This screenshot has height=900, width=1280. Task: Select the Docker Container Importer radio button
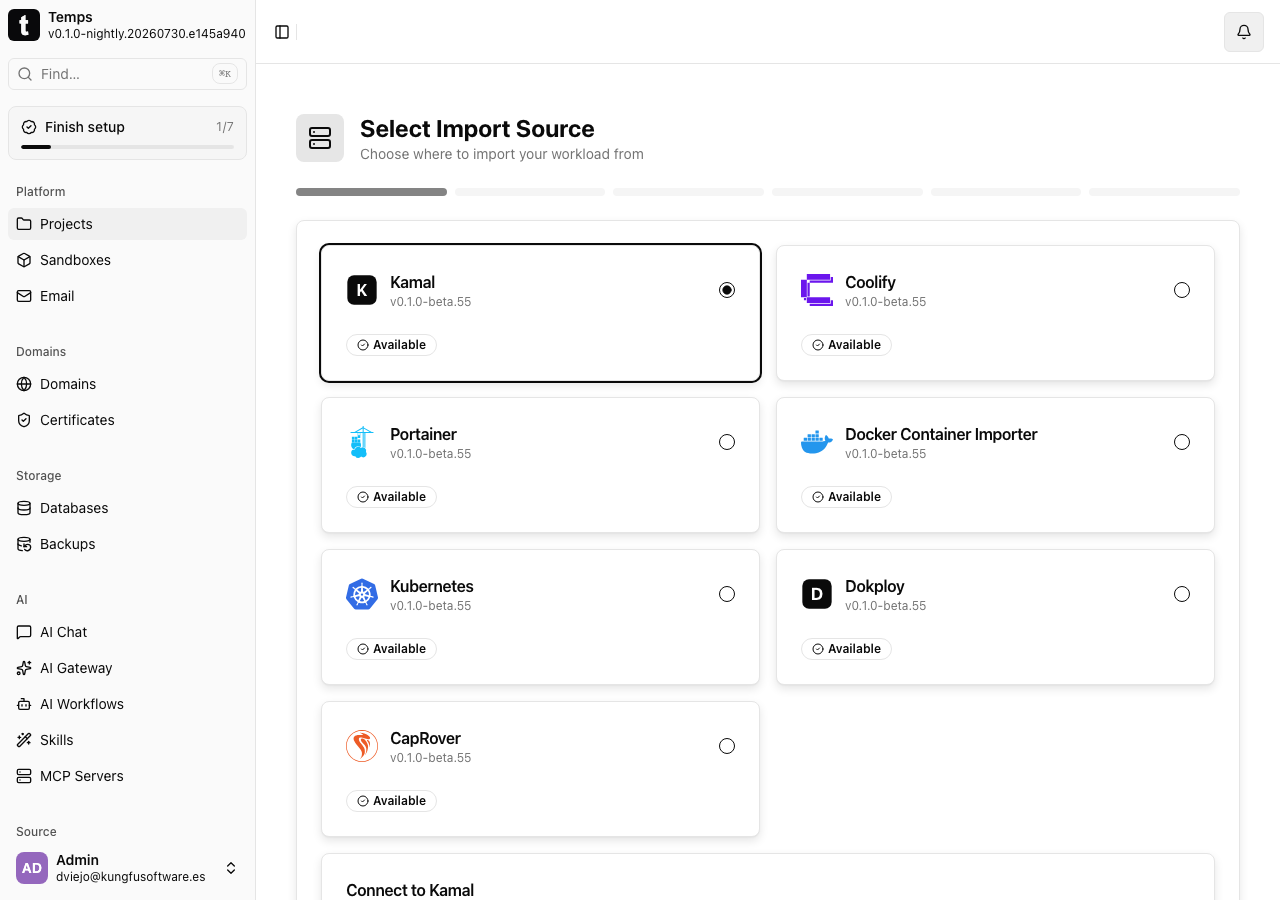[1182, 442]
